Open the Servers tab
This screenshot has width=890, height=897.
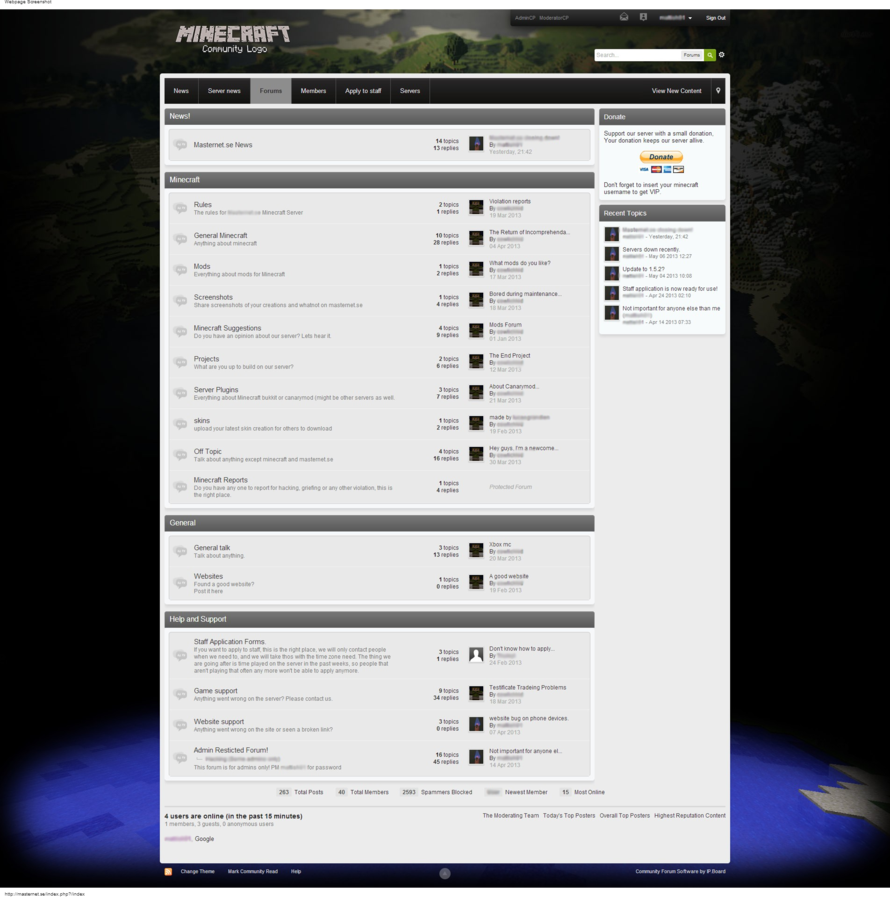point(410,91)
